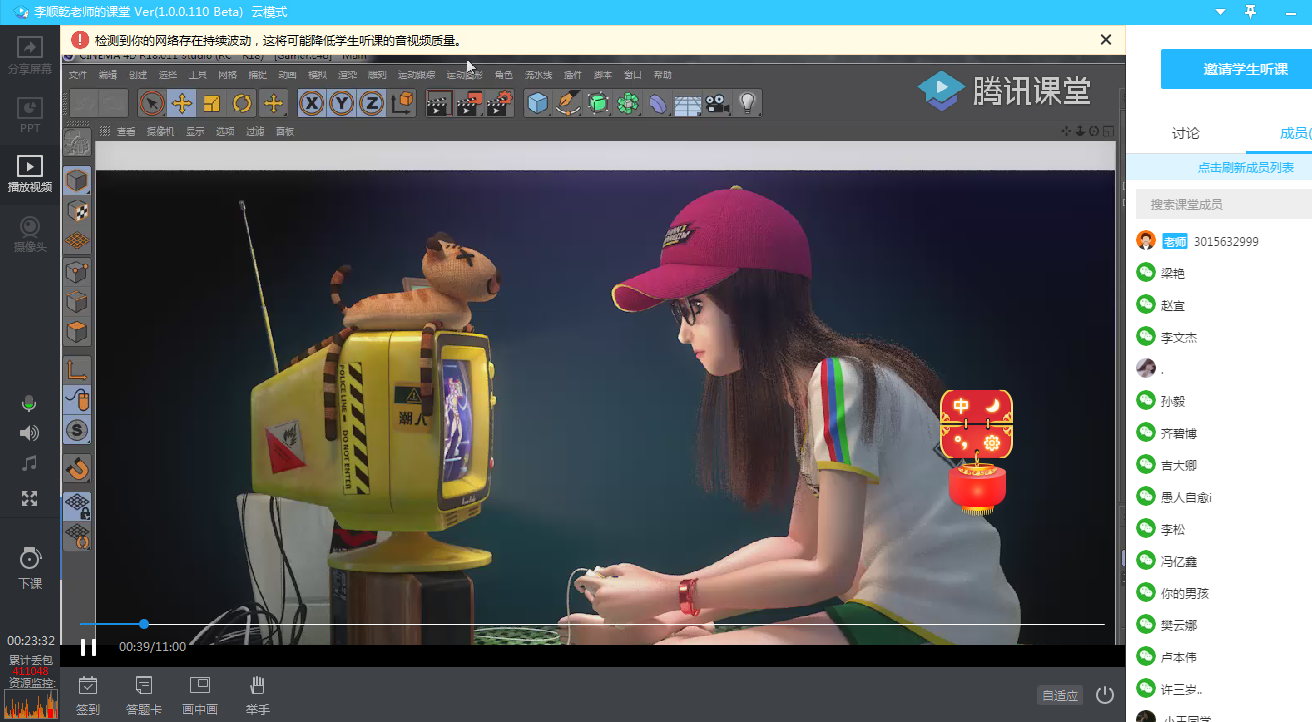Click the light bulb icon
Screen dimensions: 1312x722
coord(747,103)
